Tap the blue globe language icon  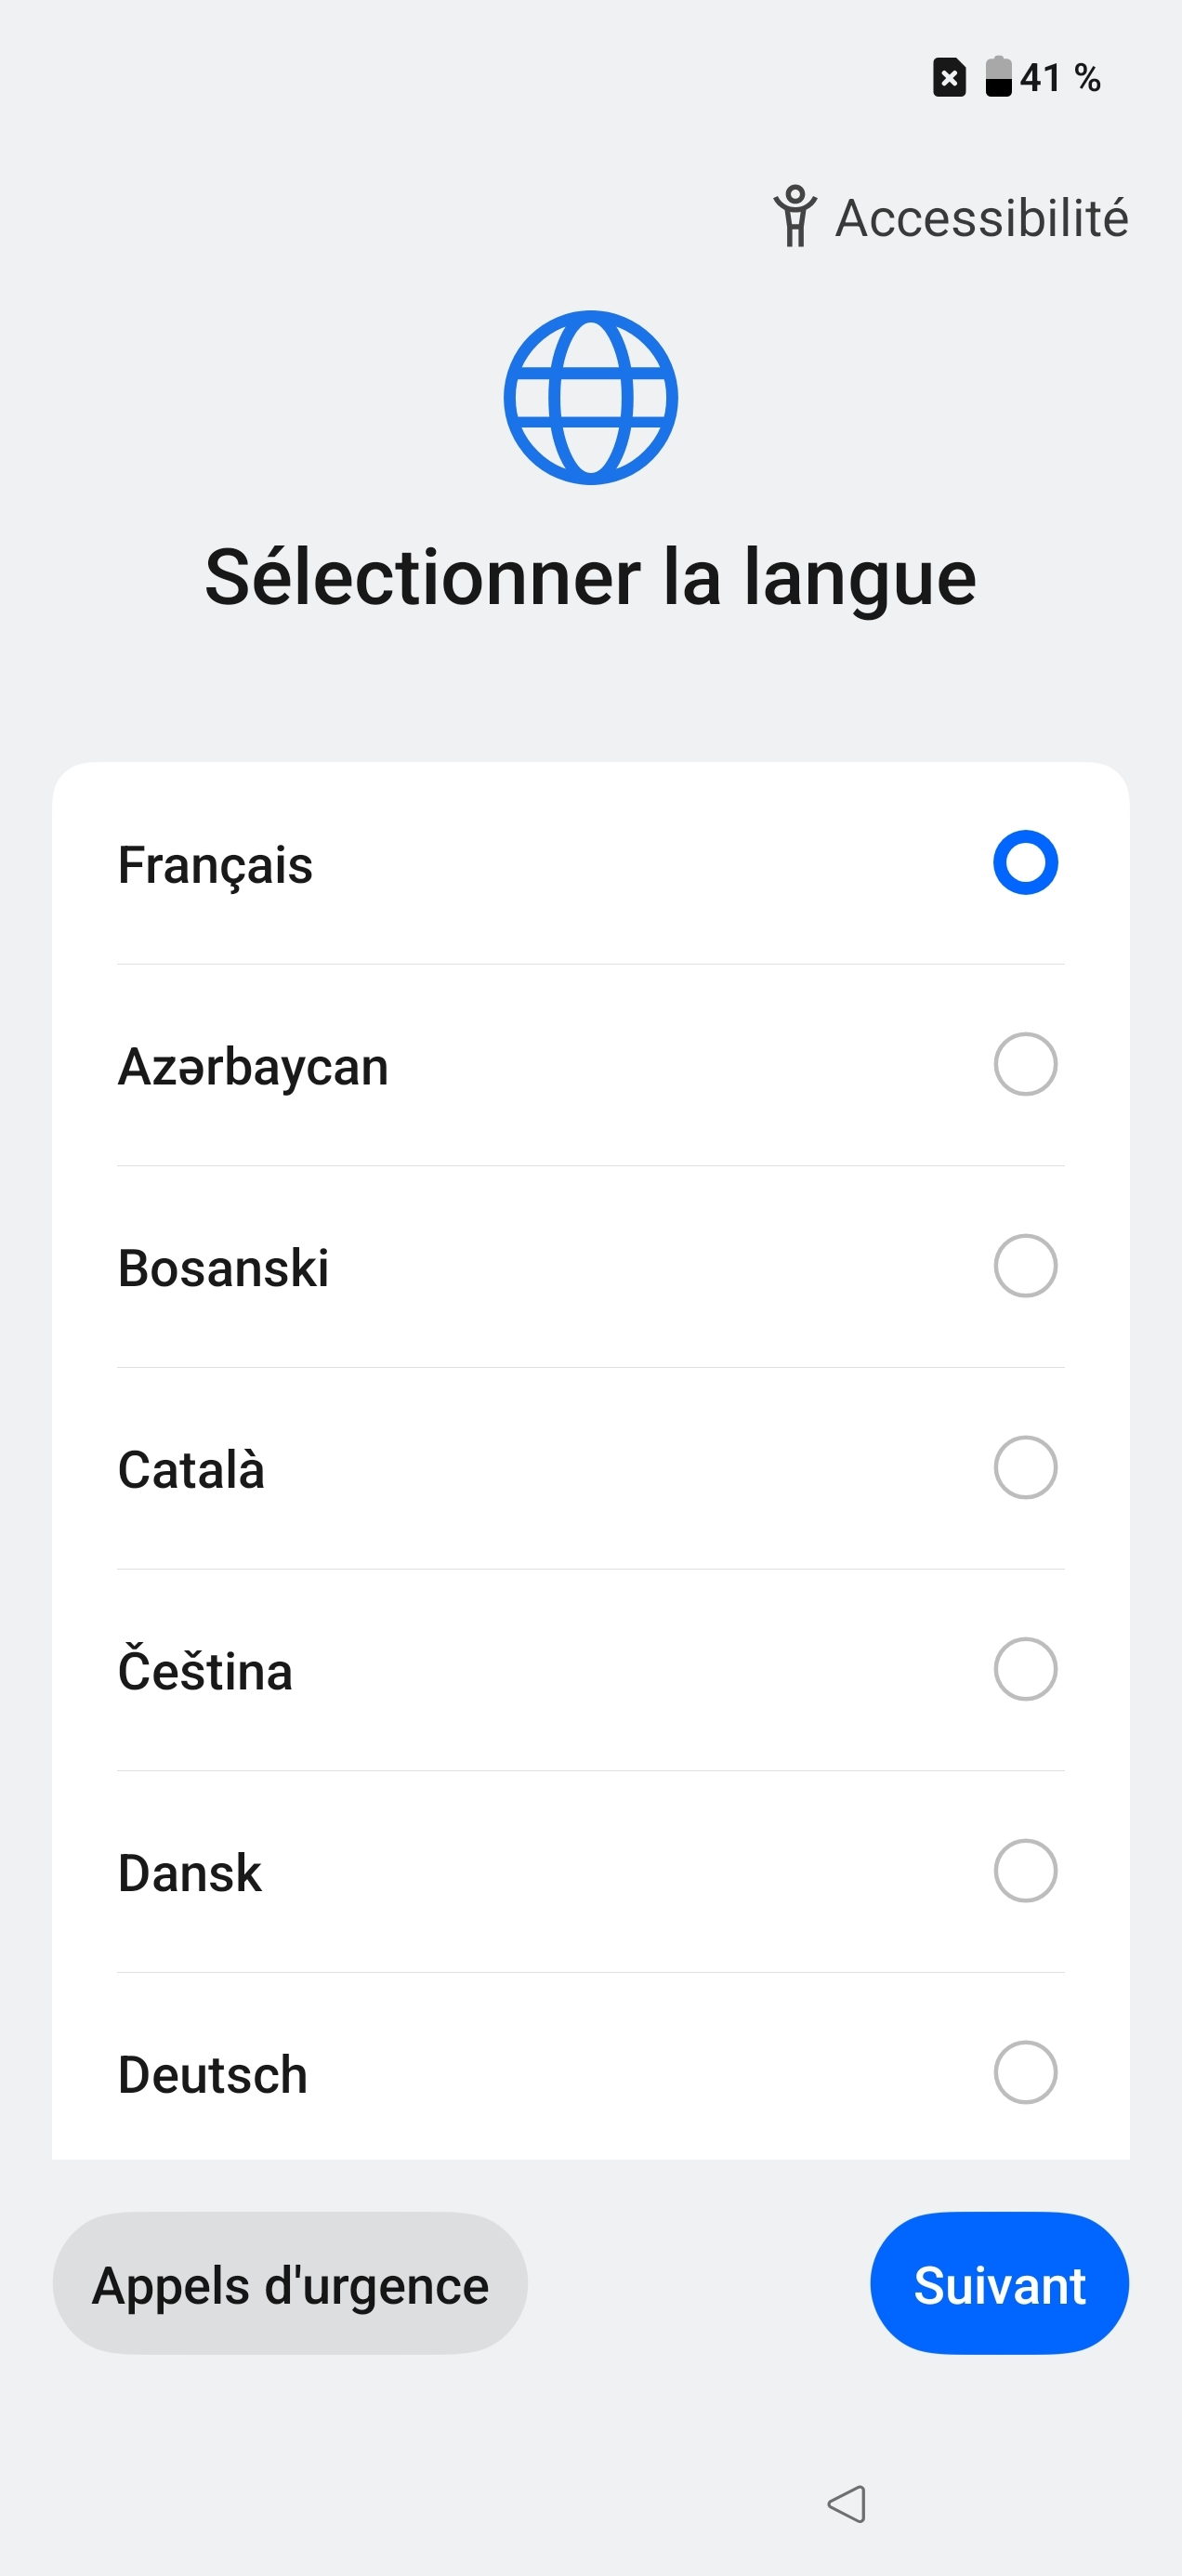pyautogui.click(x=591, y=397)
